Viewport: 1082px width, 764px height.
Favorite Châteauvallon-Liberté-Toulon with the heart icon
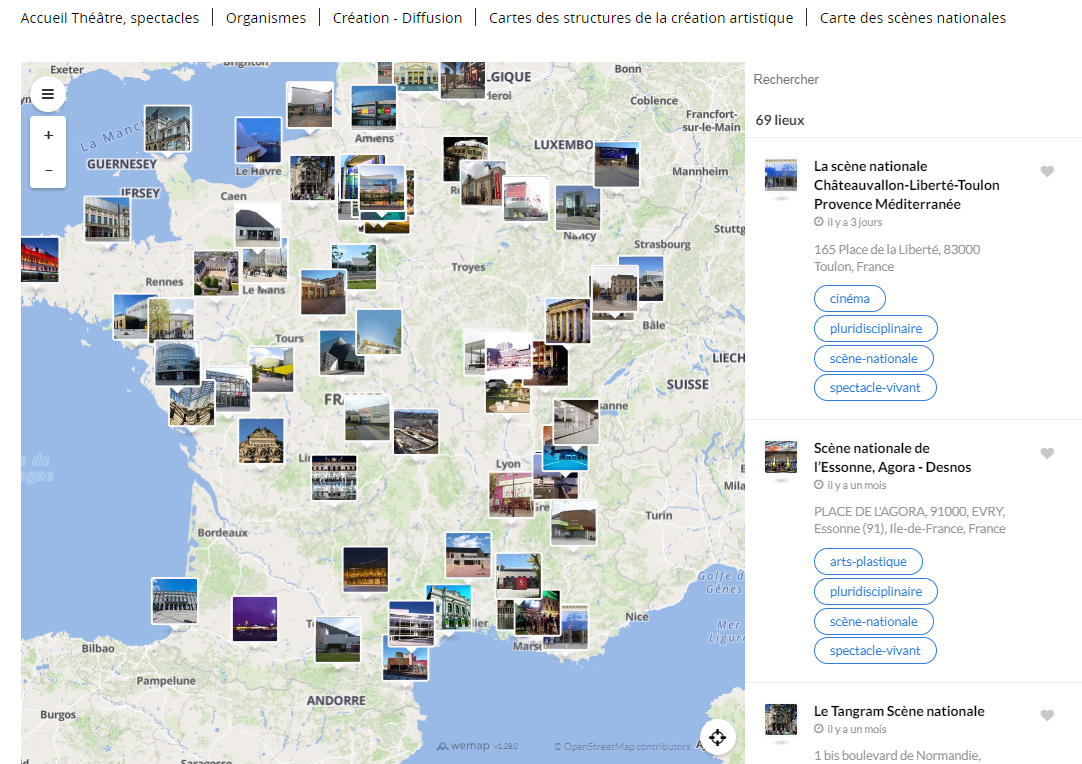(x=1047, y=171)
